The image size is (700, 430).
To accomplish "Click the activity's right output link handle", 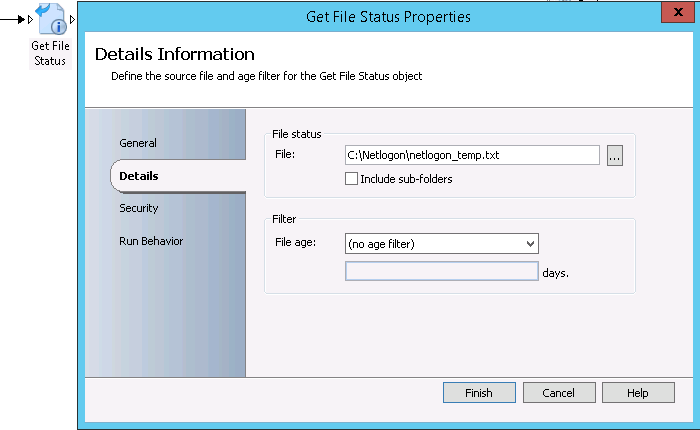I will point(72,19).
